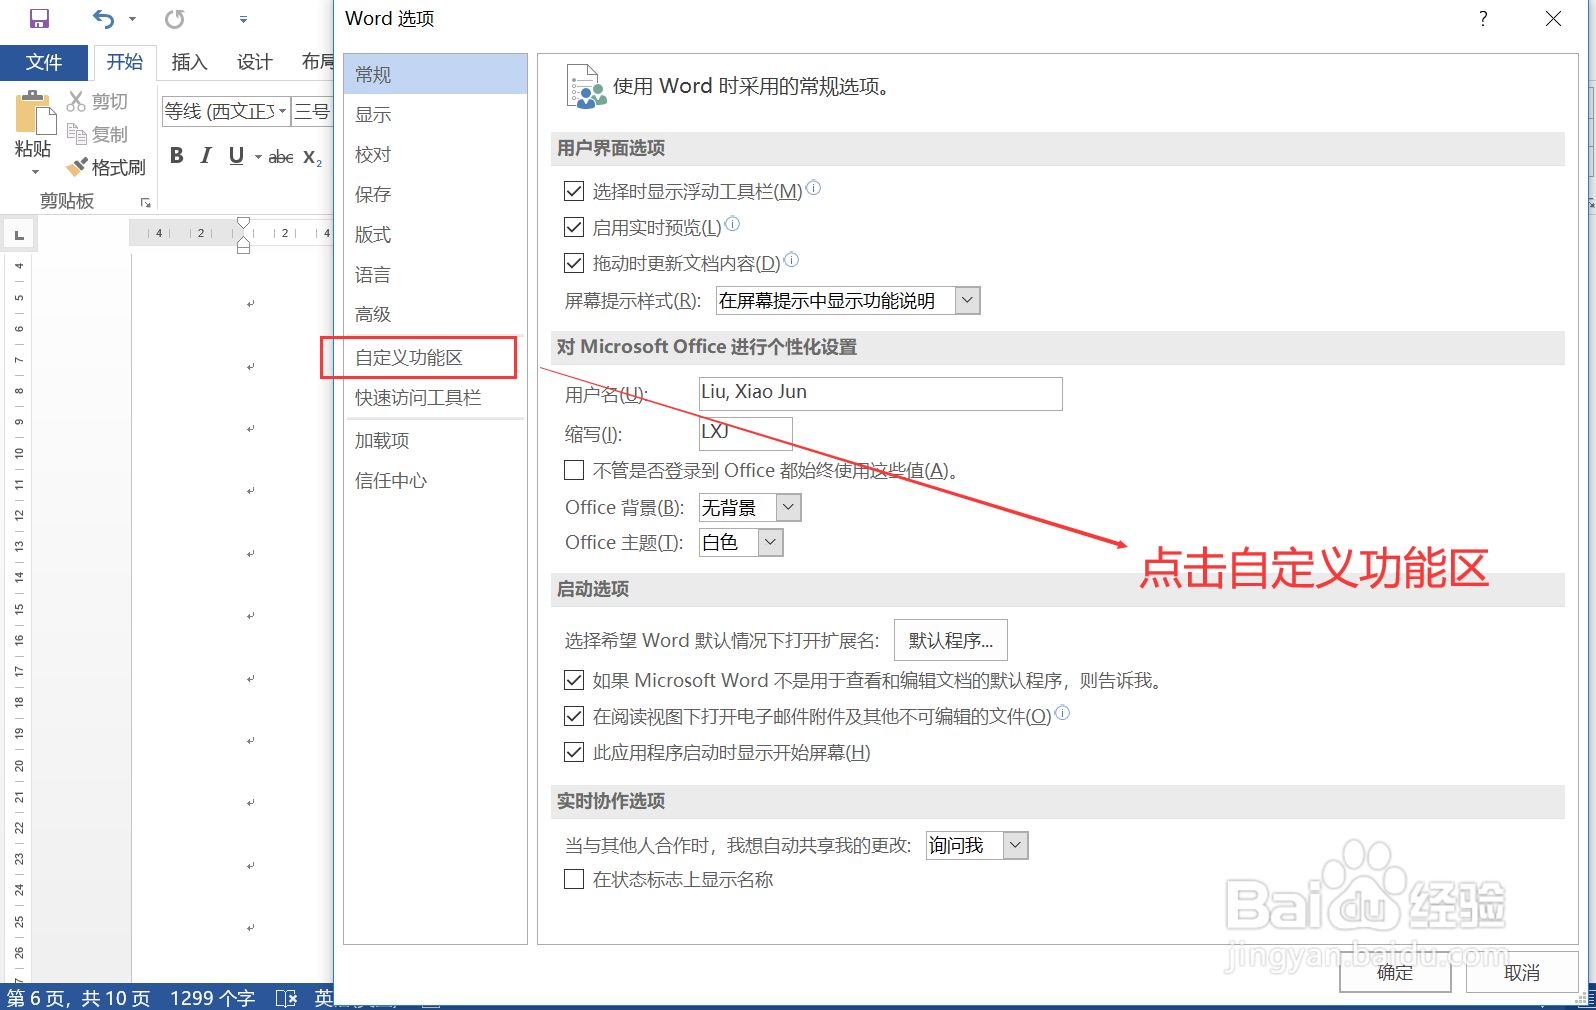
Task: Open the clipboard pane launcher icon
Action: (x=146, y=202)
